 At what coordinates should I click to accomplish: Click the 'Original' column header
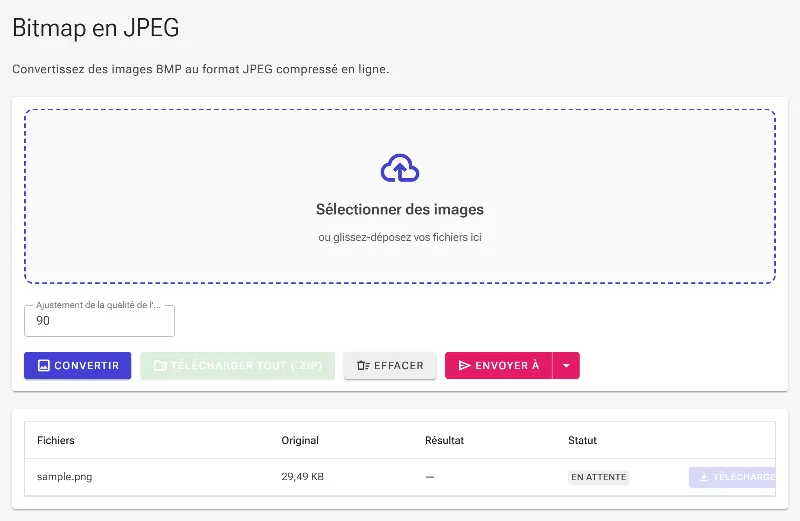(x=300, y=440)
